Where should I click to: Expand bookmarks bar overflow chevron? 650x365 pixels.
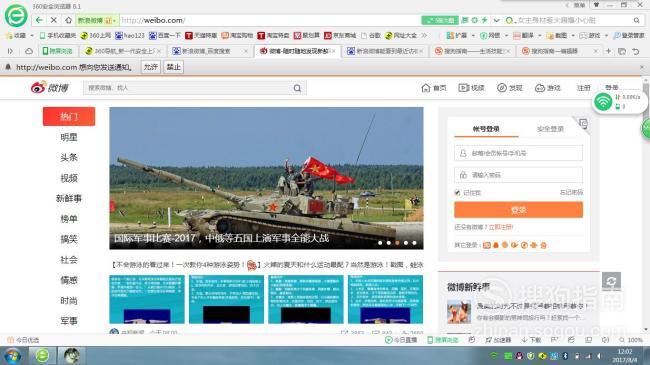[424, 36]
